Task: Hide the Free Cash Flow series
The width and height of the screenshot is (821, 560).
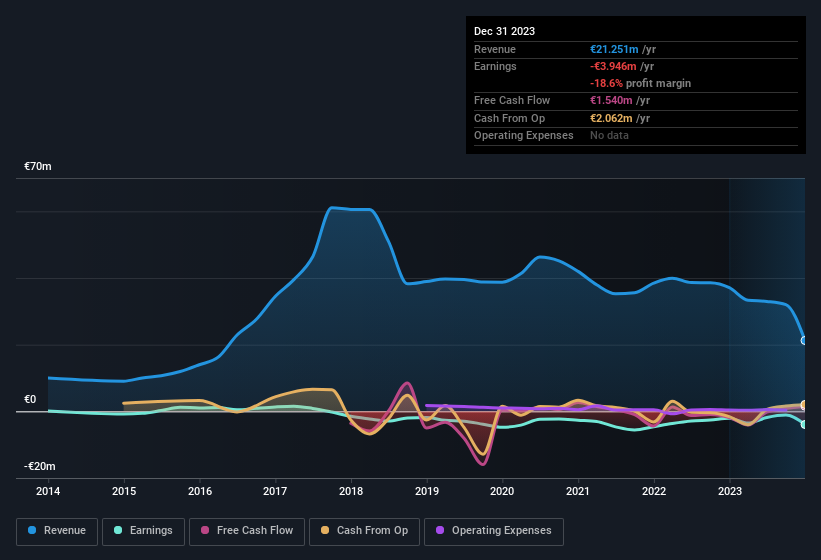Action: 245,531
